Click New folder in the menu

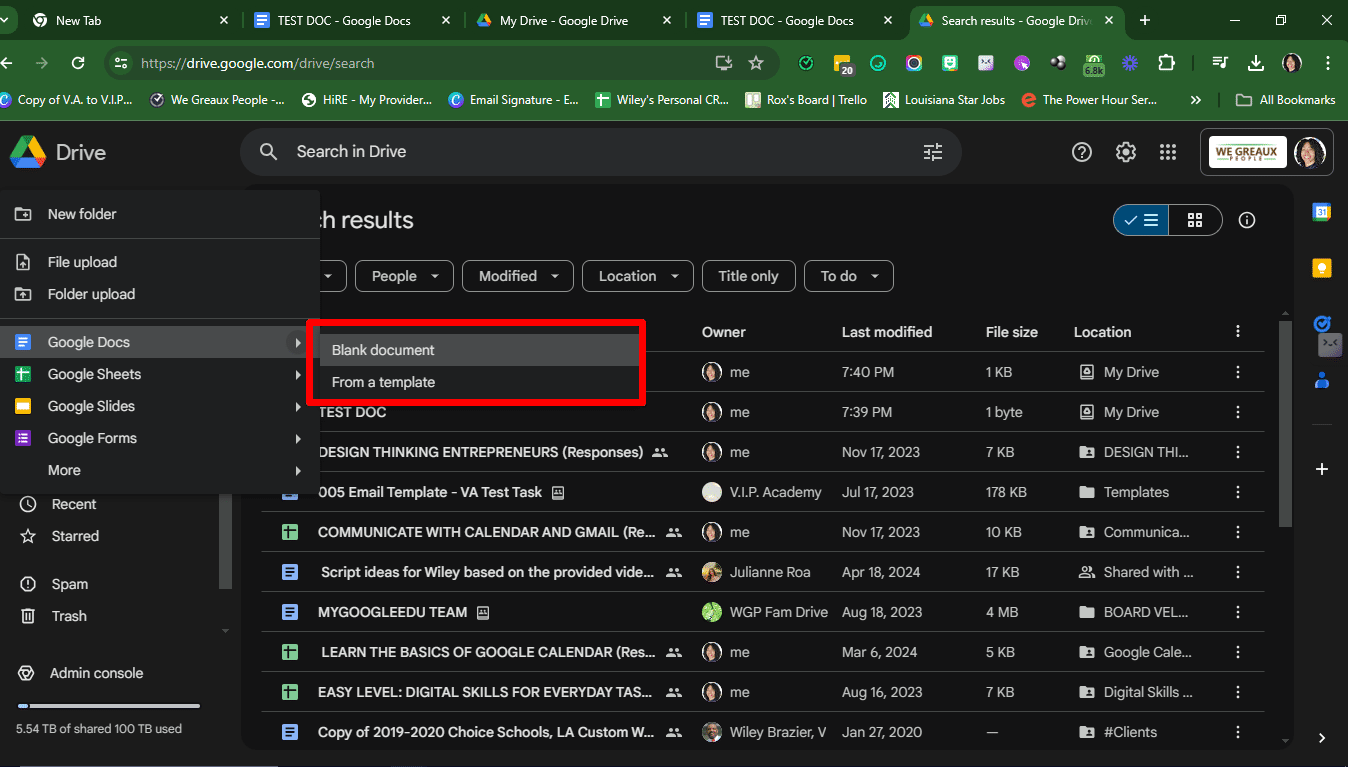tap(82, 214)
